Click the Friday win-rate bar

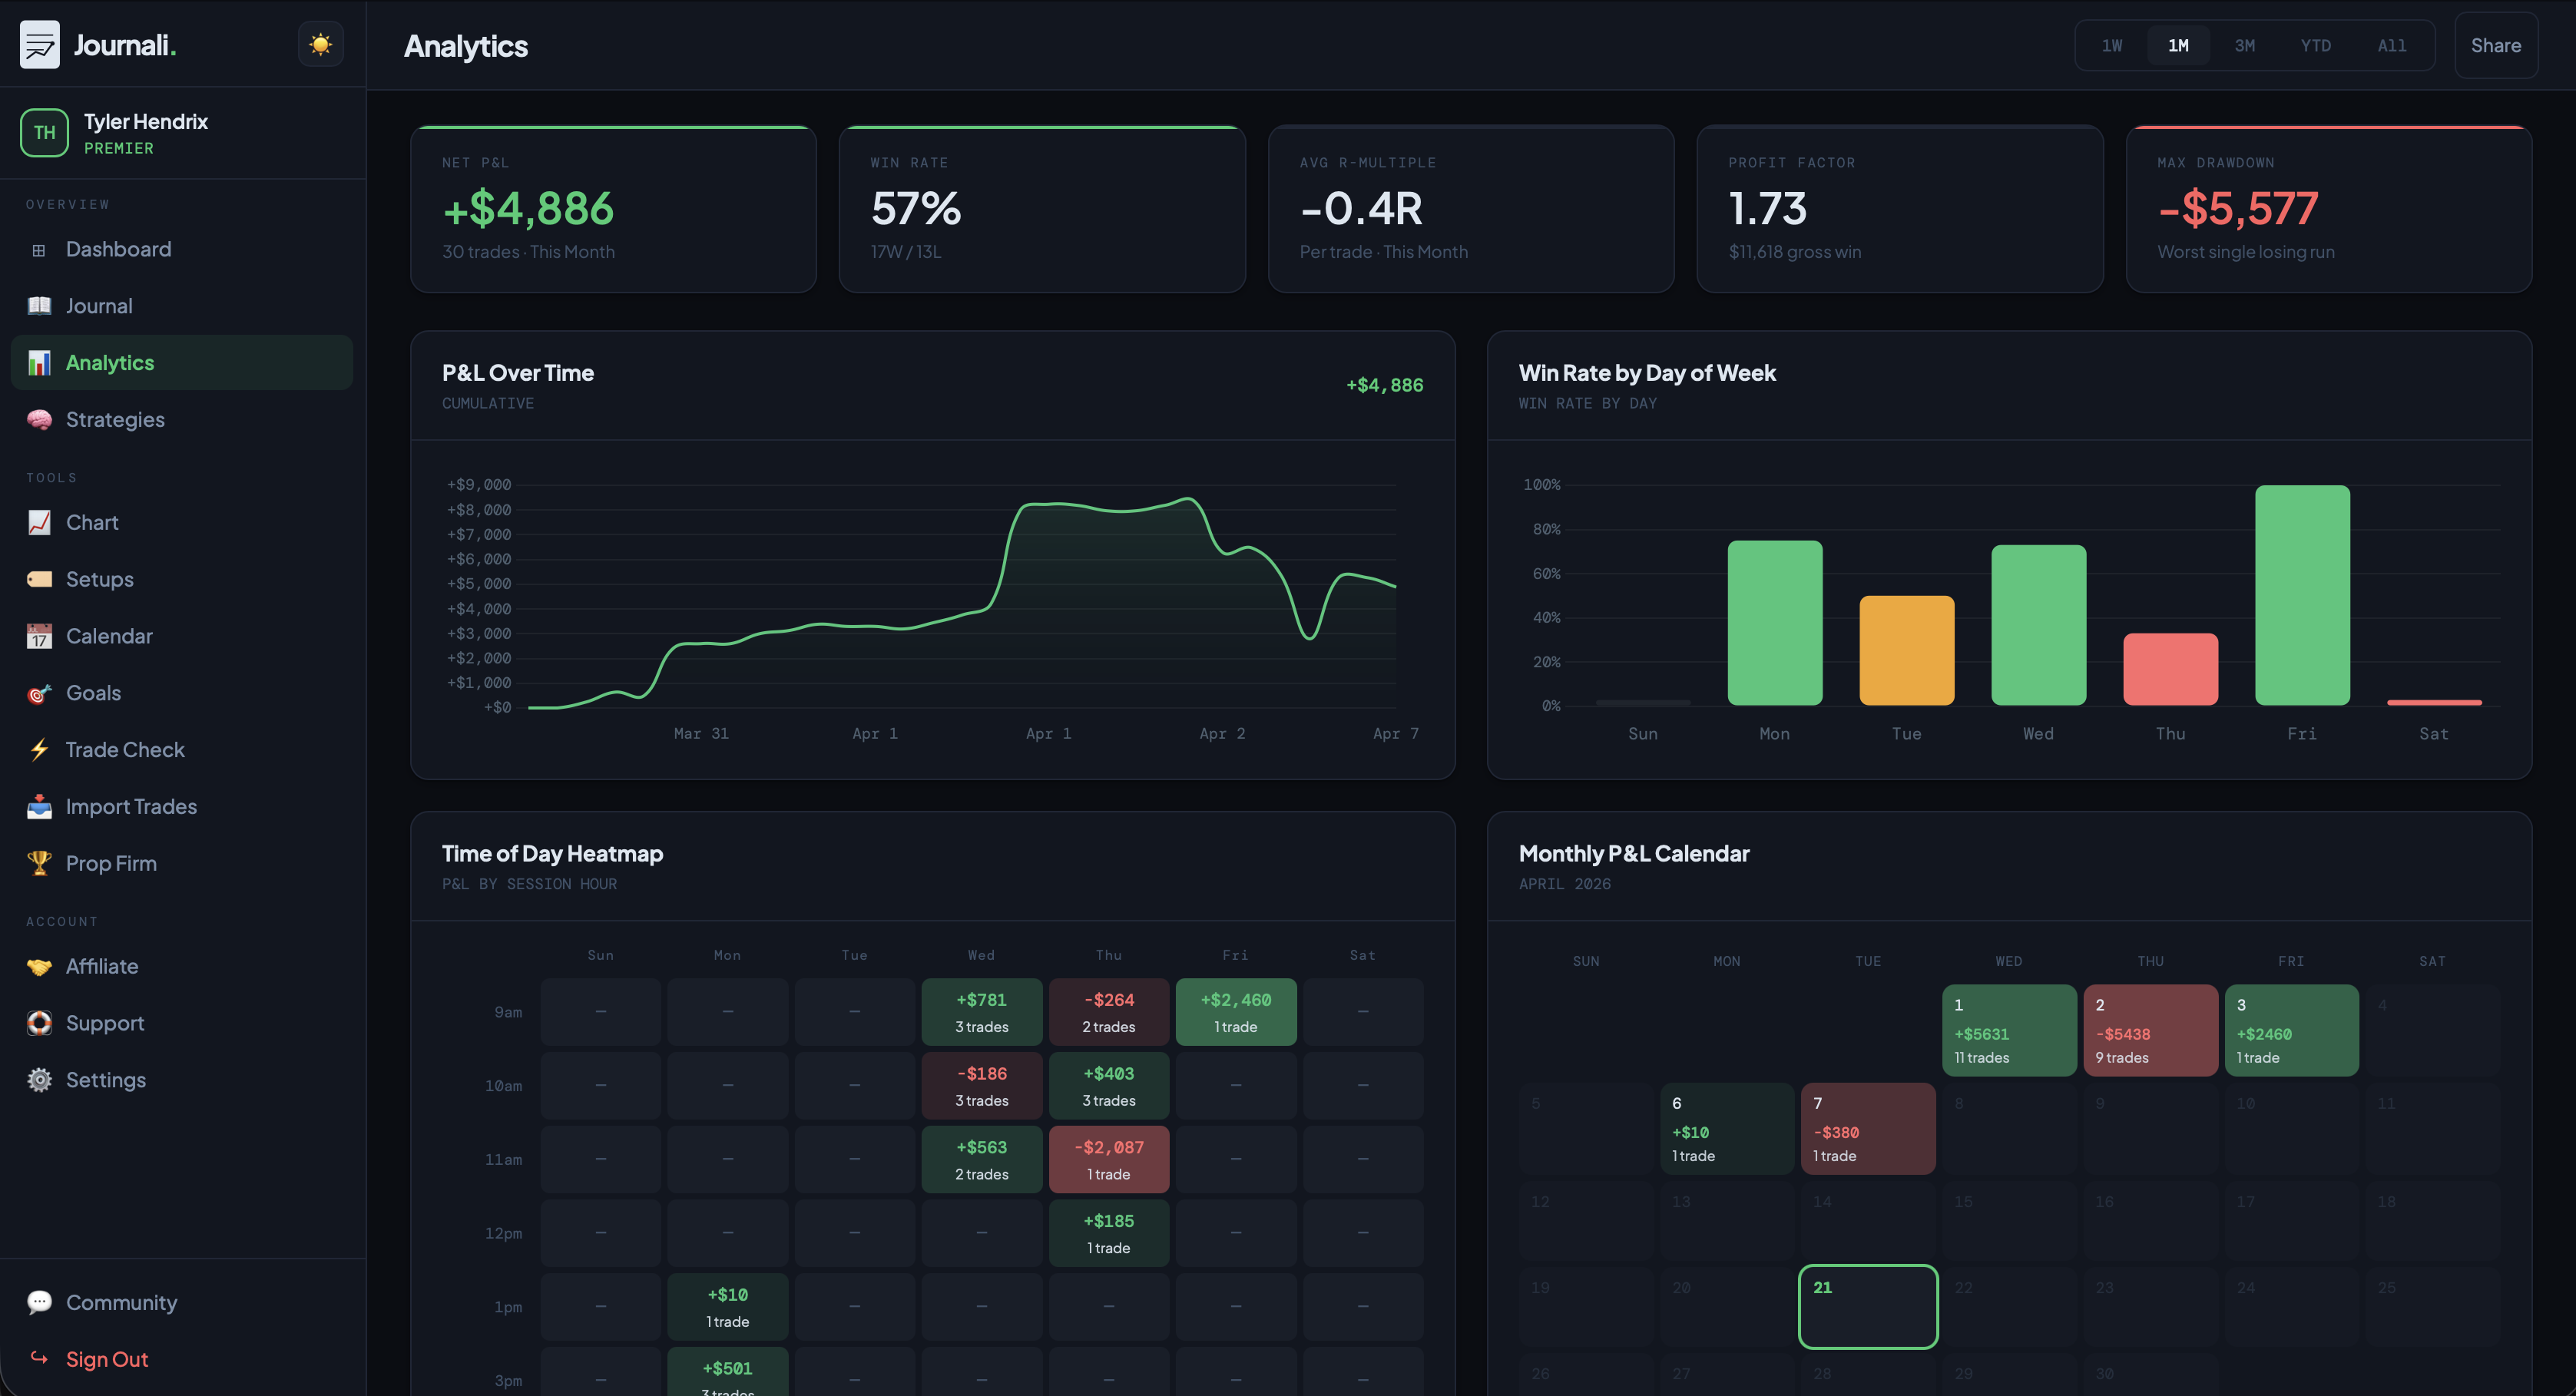point(2301,596)
